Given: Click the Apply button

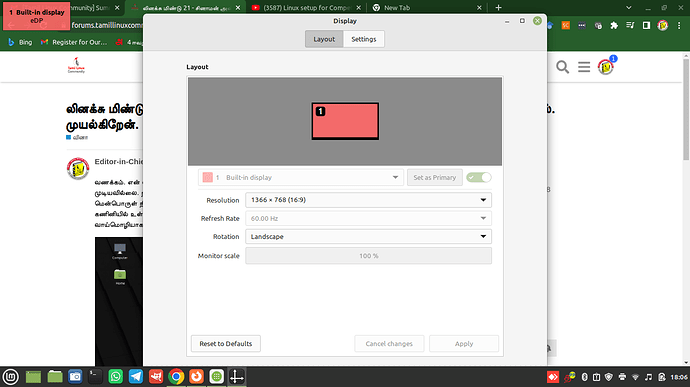Looking at the screenshot, I should coord(464,343).
